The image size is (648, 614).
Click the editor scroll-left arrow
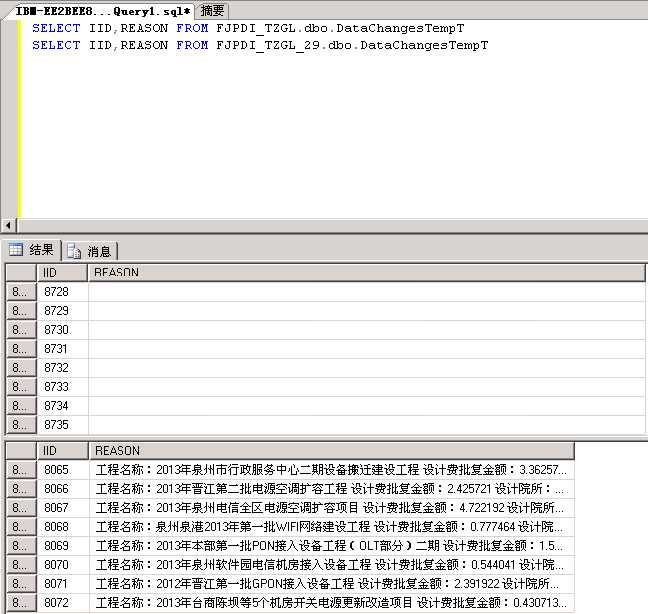(8, 226)
